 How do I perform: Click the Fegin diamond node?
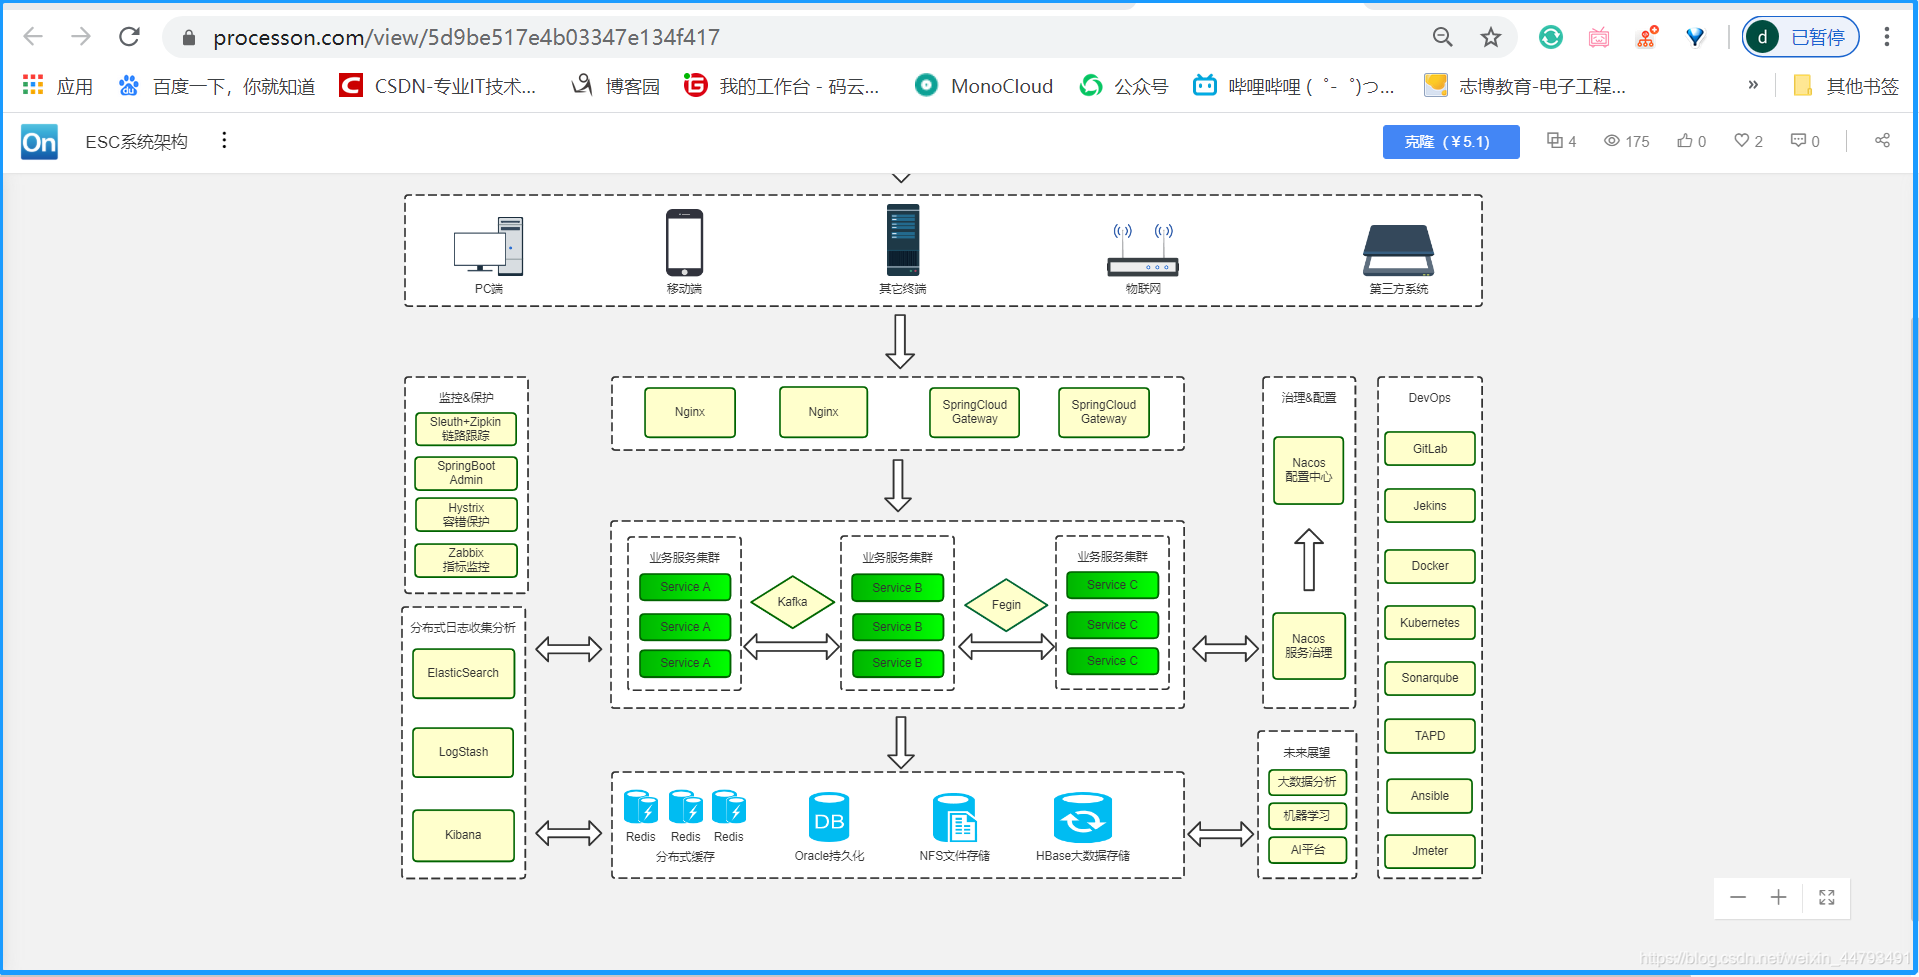pos(1006,605)
